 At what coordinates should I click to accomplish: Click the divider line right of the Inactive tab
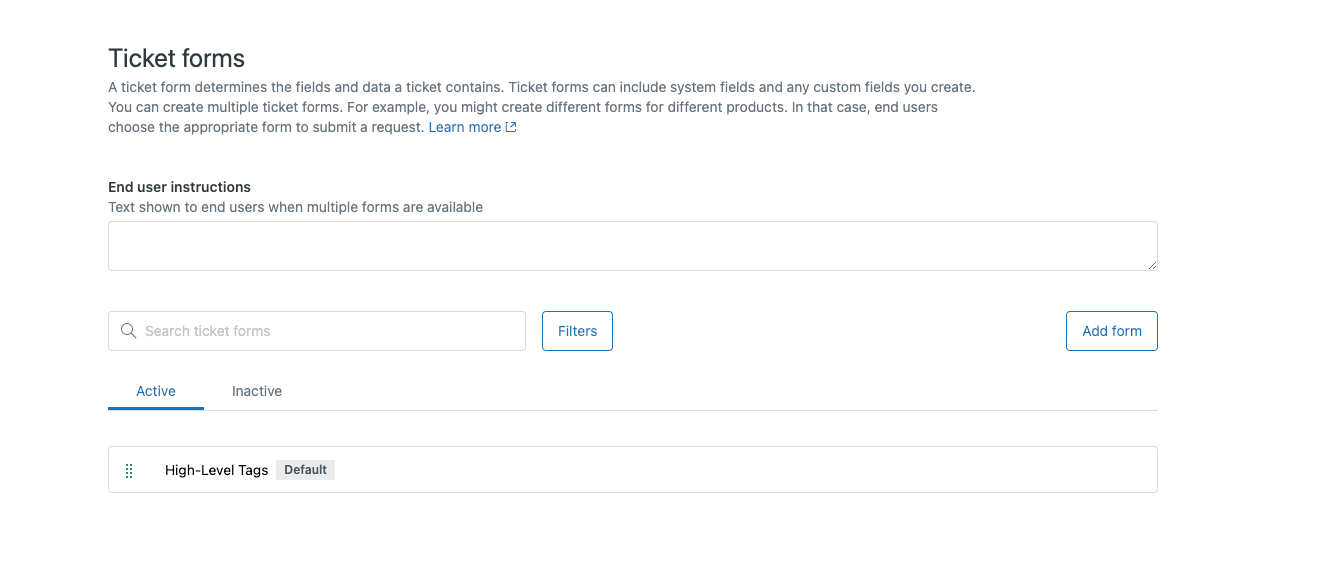(700, 410)
